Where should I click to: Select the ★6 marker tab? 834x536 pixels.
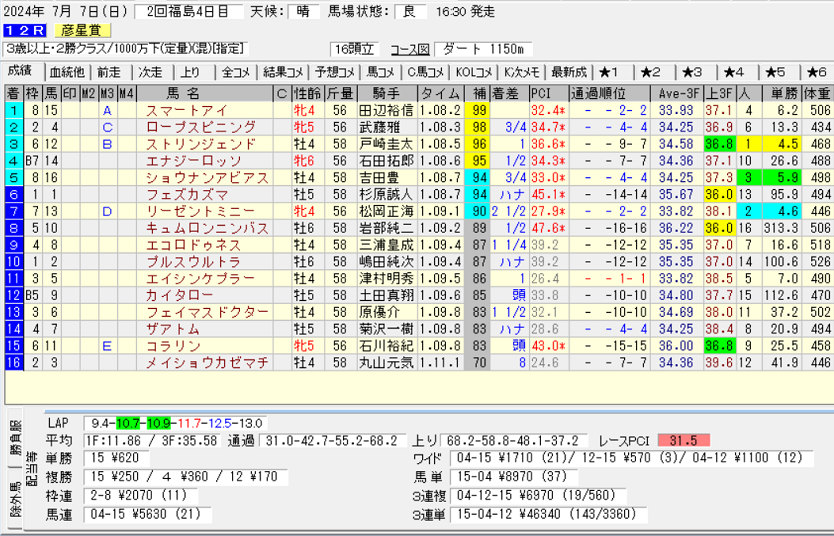click(815, 72)
